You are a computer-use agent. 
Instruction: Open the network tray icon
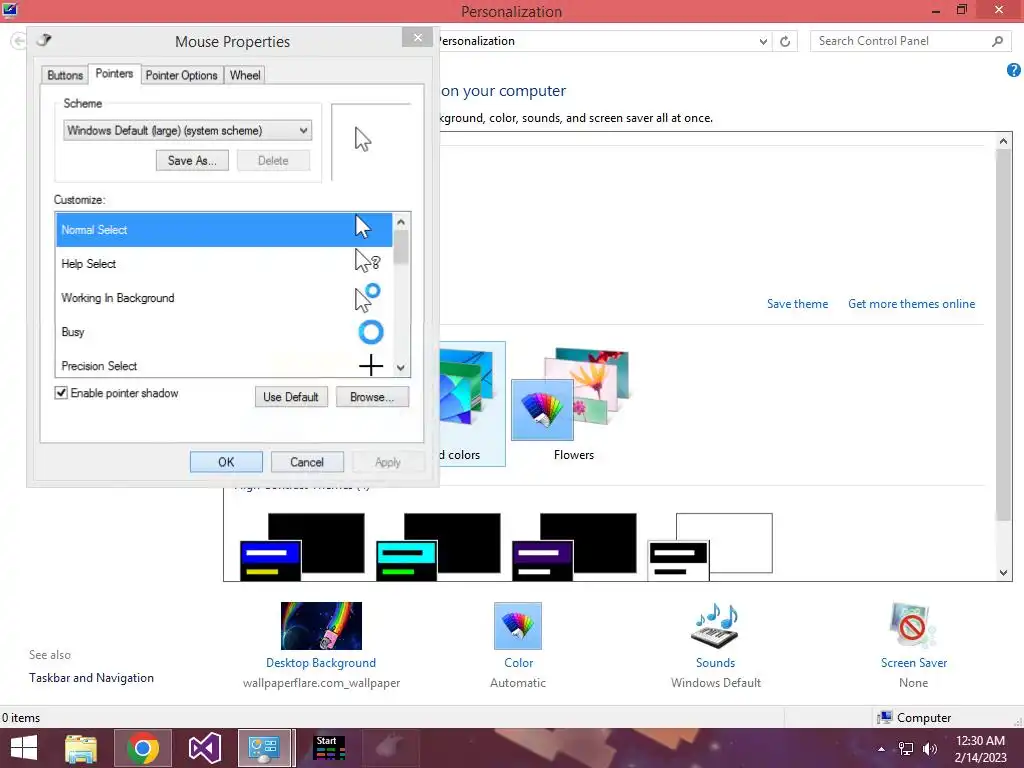click(906, 749)
